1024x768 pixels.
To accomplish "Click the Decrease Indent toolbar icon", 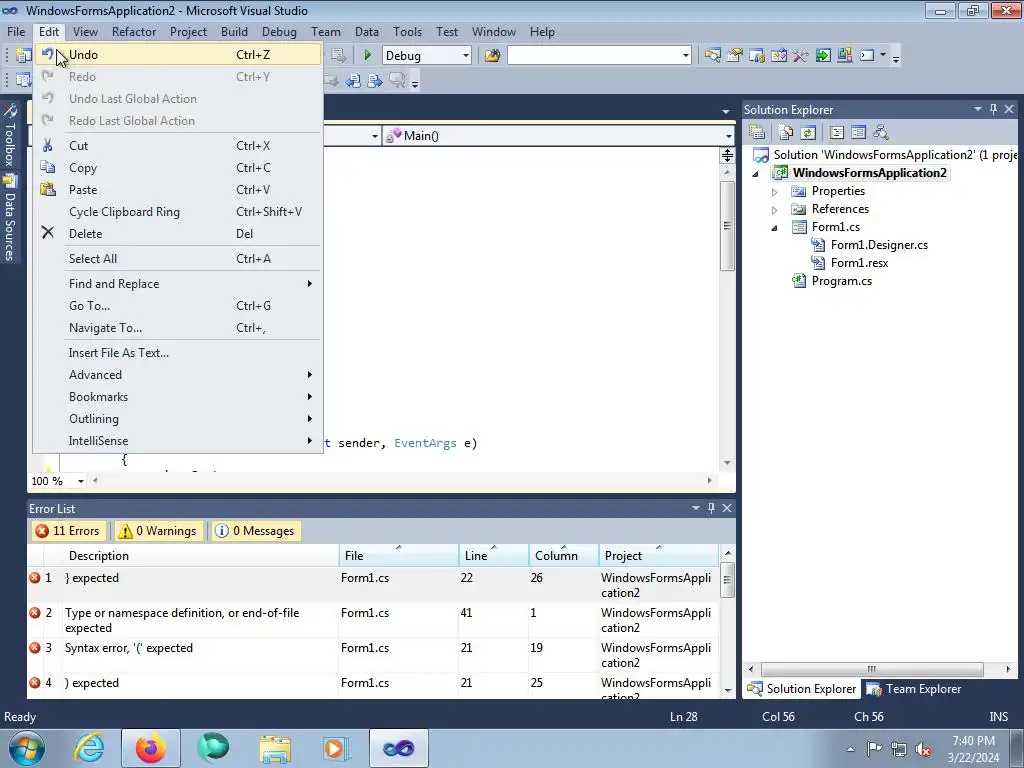I will (x=353, y=80).
